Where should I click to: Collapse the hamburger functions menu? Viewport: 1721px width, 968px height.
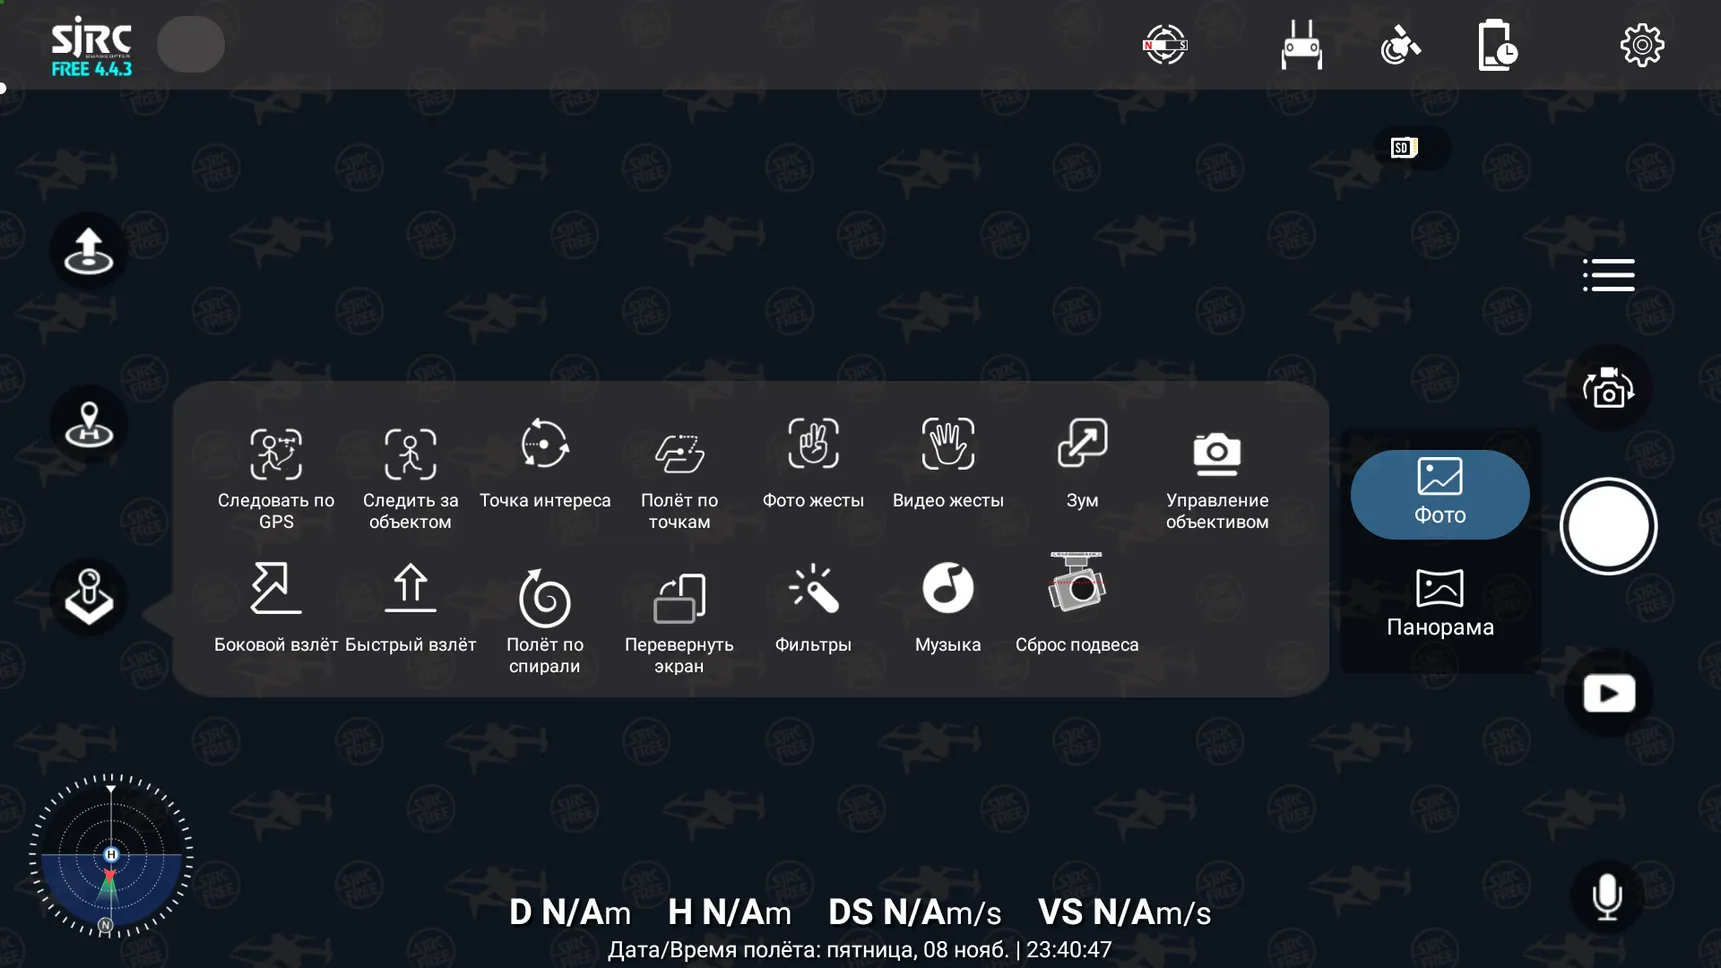click(x=1608, y=275)
